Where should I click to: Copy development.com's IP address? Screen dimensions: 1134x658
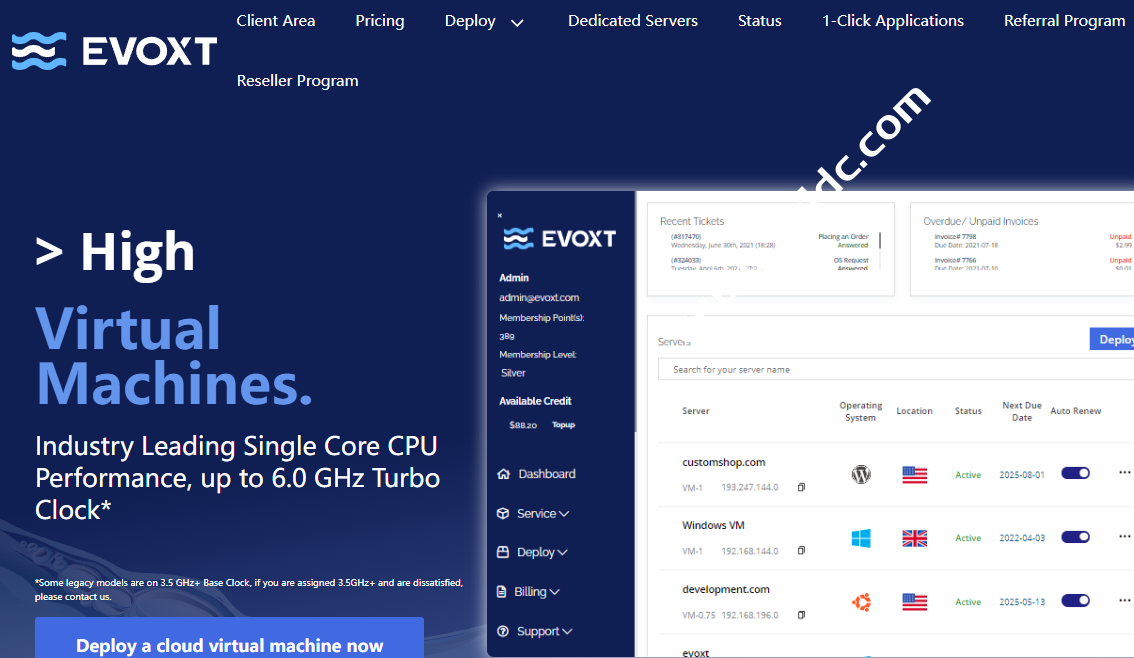tap(800, 615)
